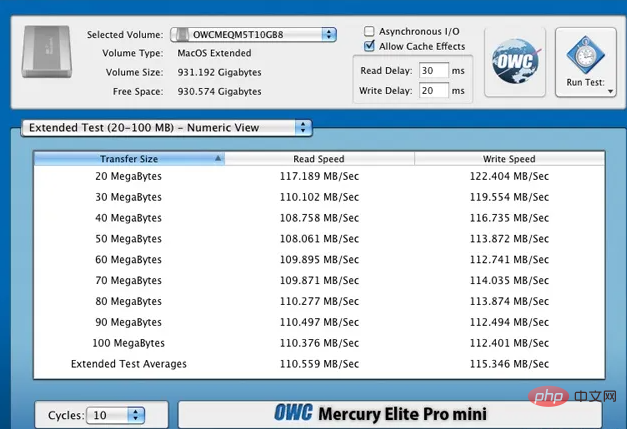
Task: Click read speed 110.277 MB/Sec
Action: click(319, 301)
